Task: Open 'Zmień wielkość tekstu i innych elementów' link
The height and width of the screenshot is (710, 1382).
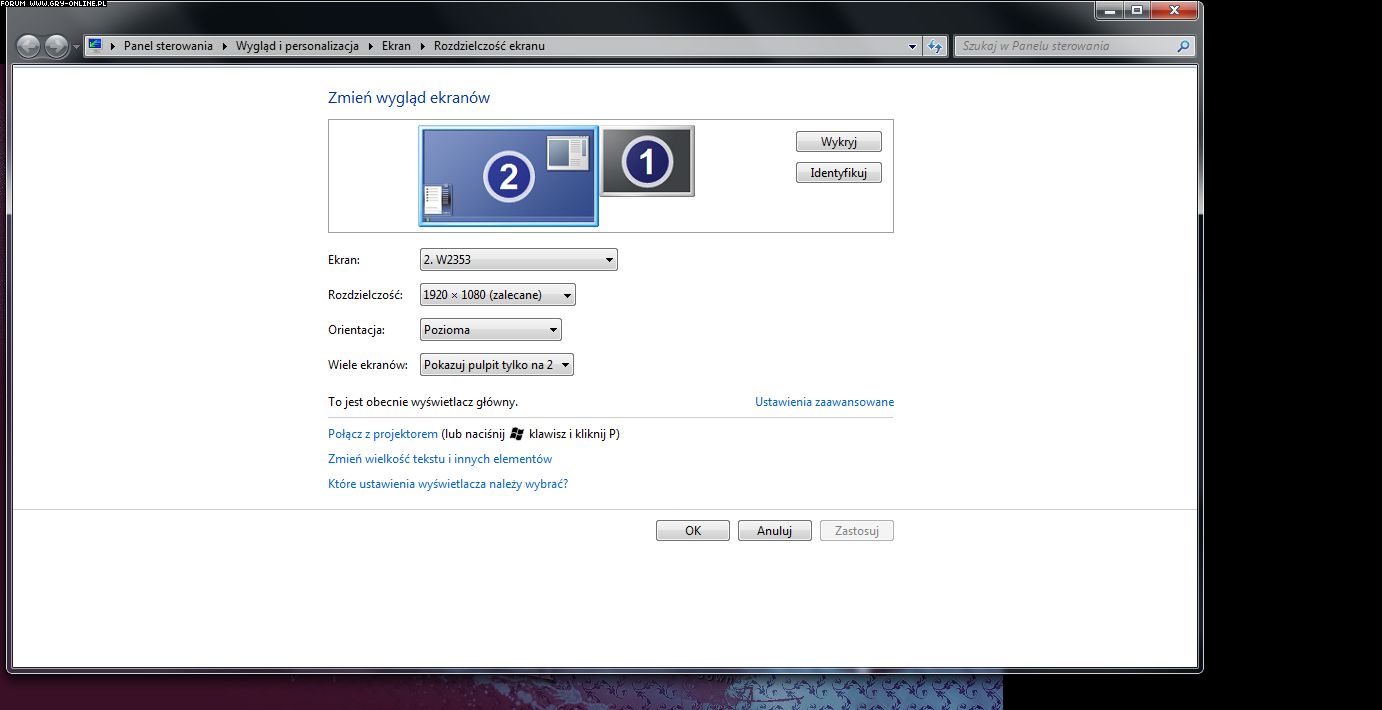Action: [x=440, y=459]
